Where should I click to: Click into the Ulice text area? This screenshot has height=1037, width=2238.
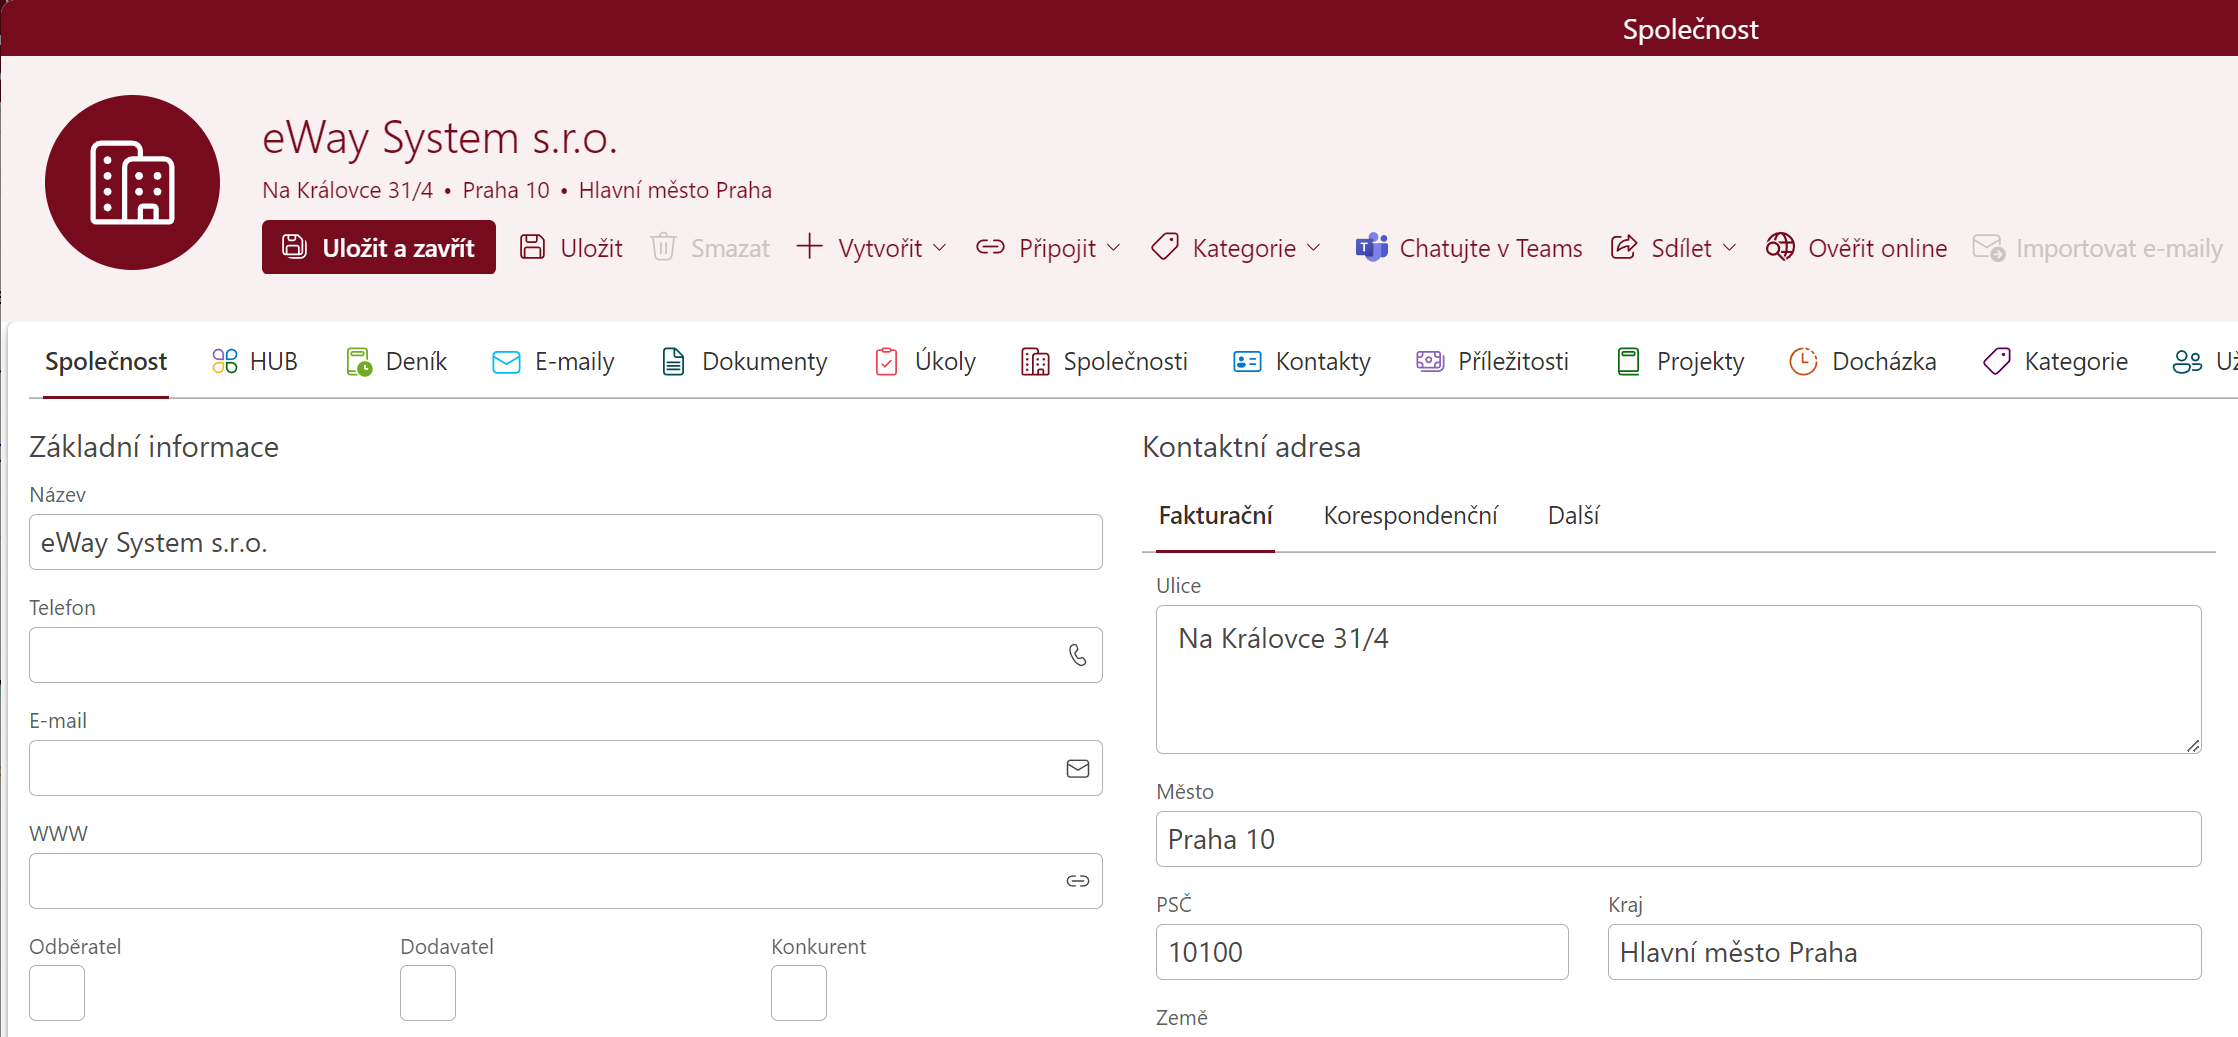coord(1679,679)
